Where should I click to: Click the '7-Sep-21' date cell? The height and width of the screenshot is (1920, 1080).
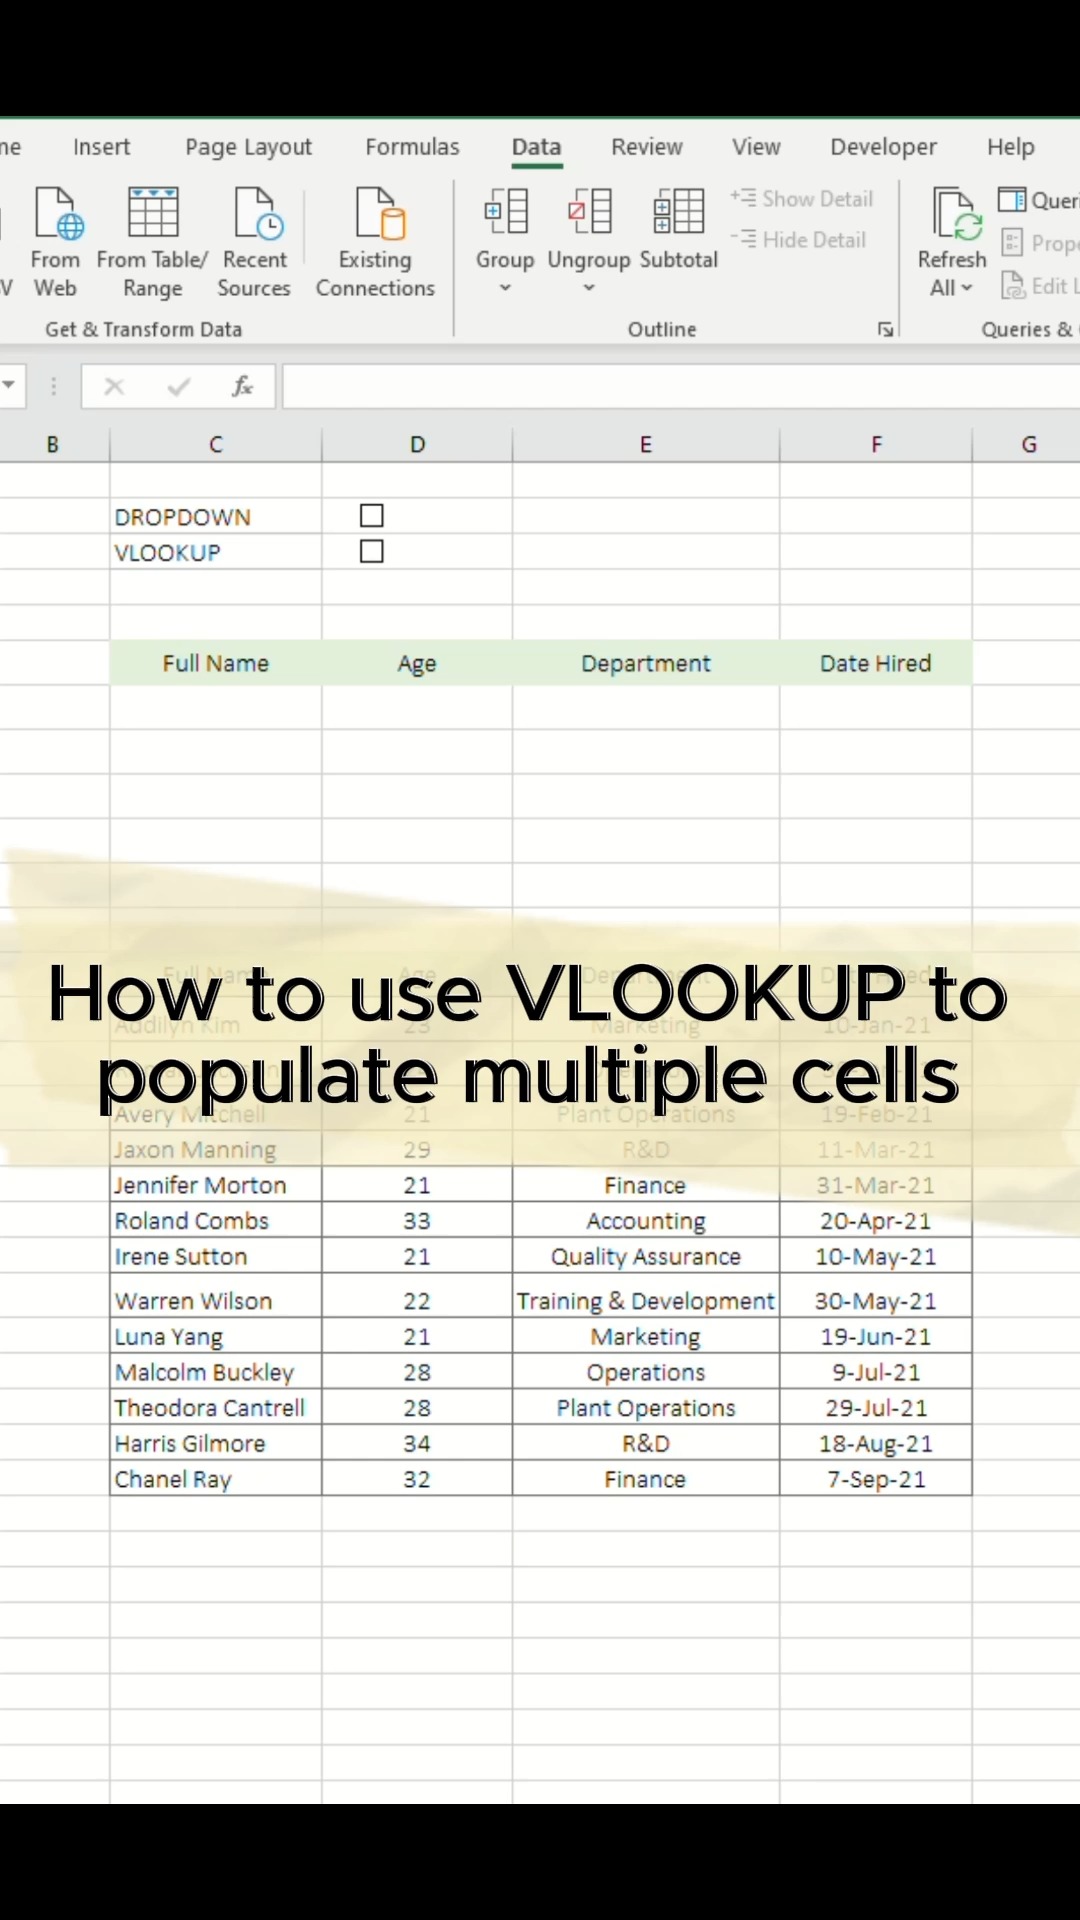click(x=876, y=1478)
